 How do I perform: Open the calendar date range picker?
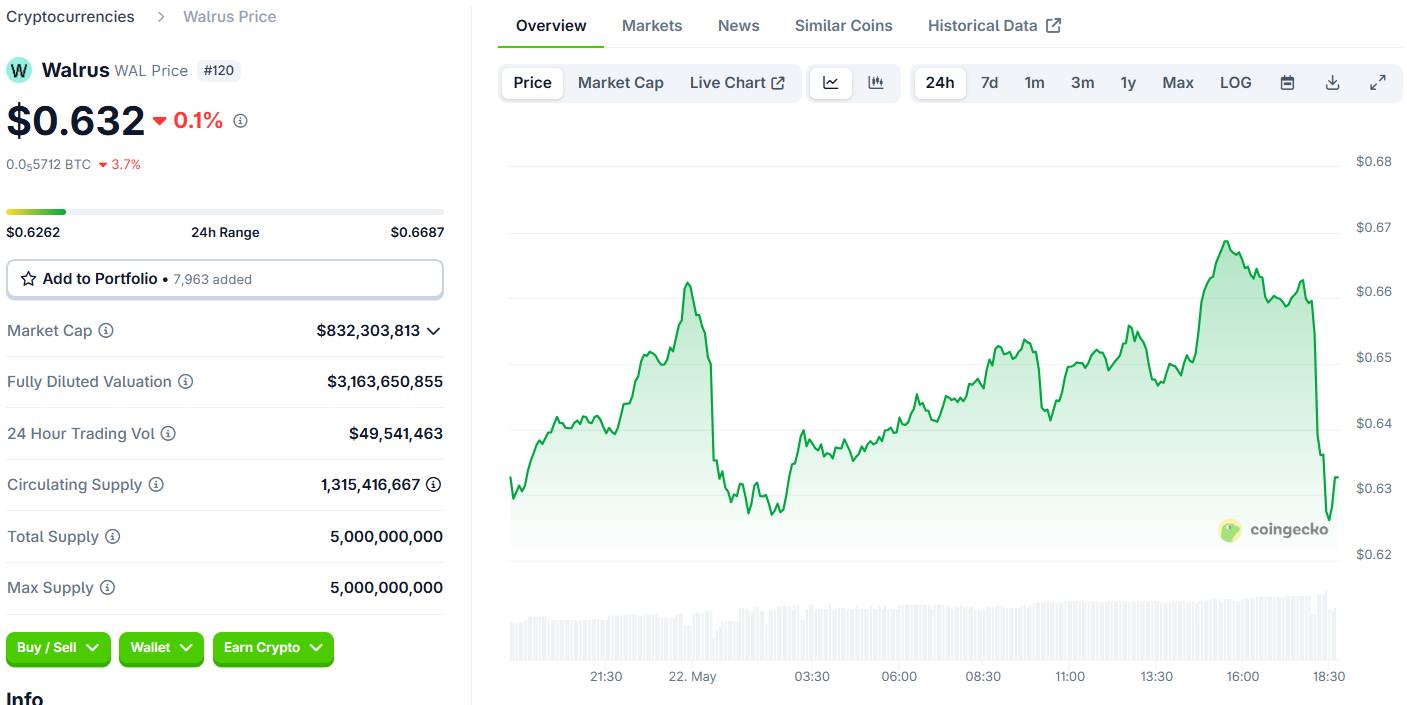[x=1288, y=83]
